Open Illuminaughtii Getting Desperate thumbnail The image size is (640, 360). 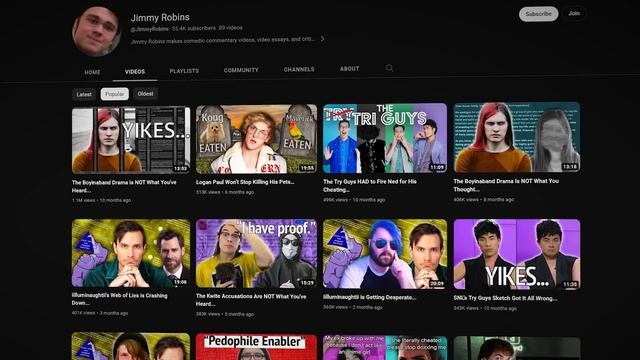click(x=385, y=254)
